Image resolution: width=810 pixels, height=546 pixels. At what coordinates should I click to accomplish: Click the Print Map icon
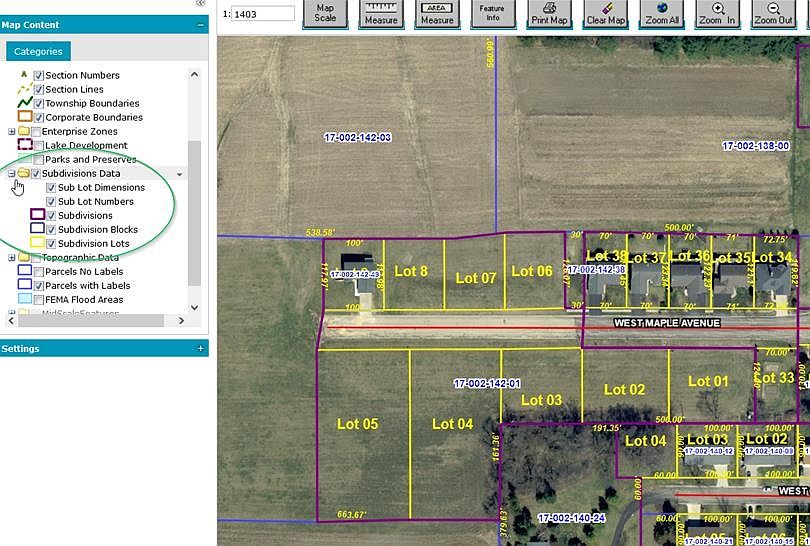[x=549, y=13]
